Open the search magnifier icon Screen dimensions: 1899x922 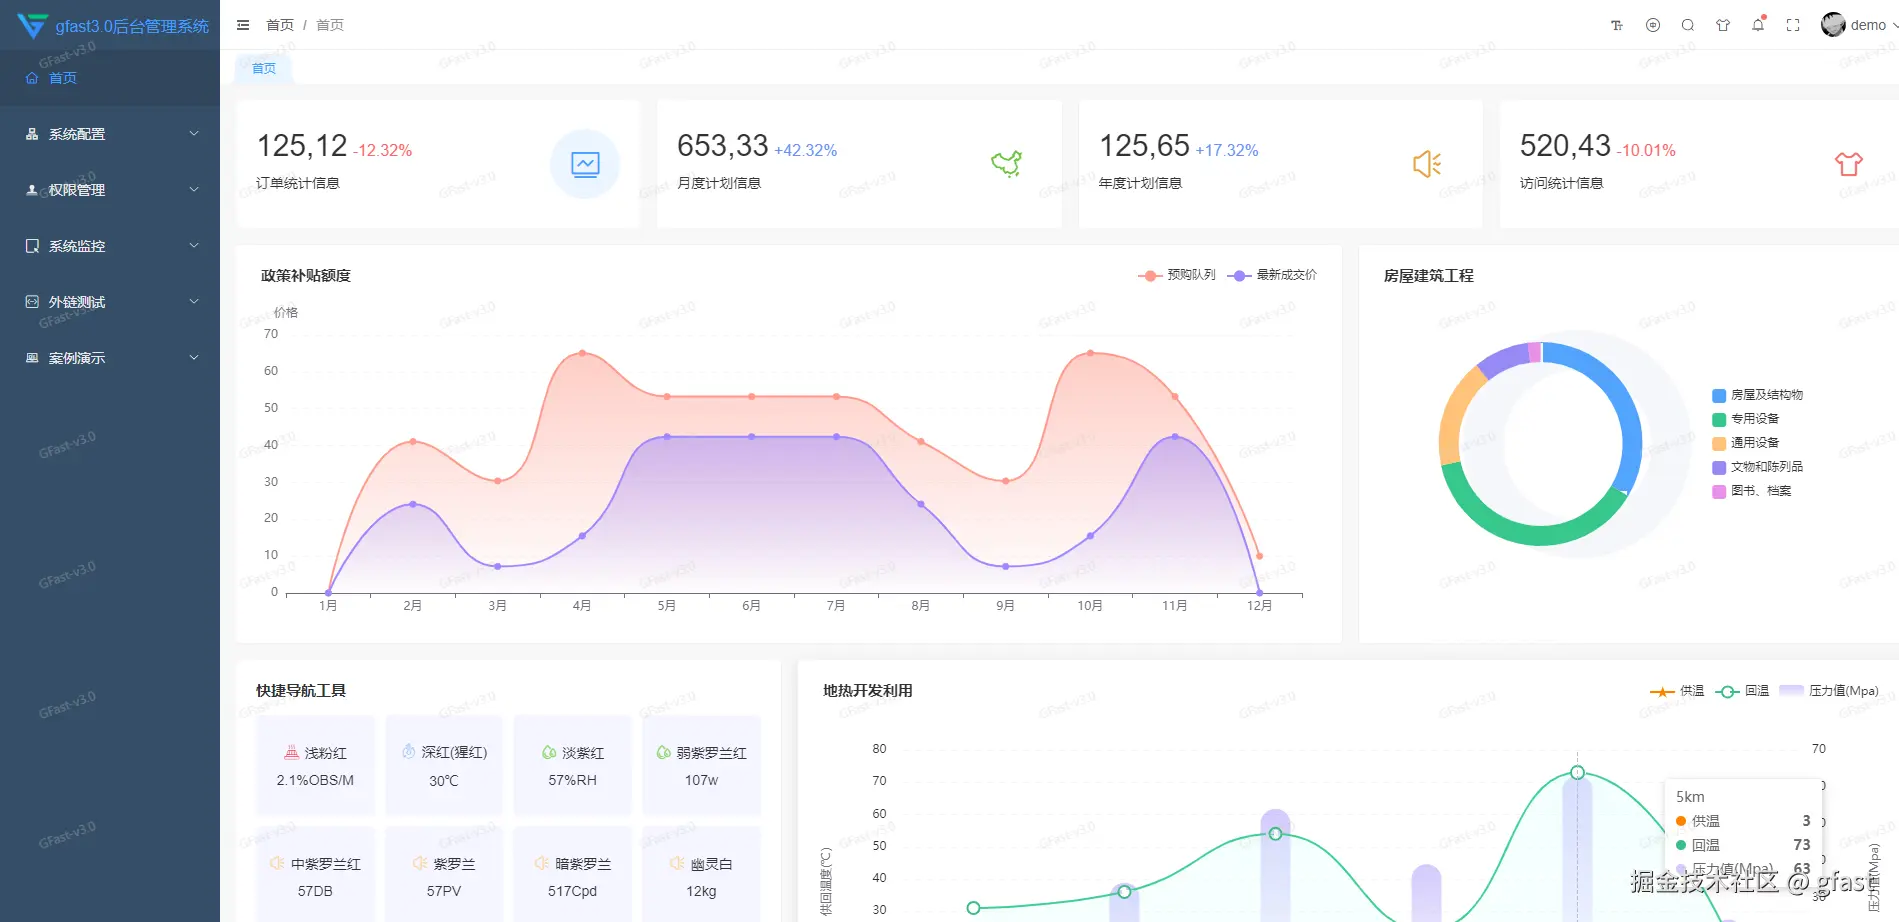(x=1688, y=25)
